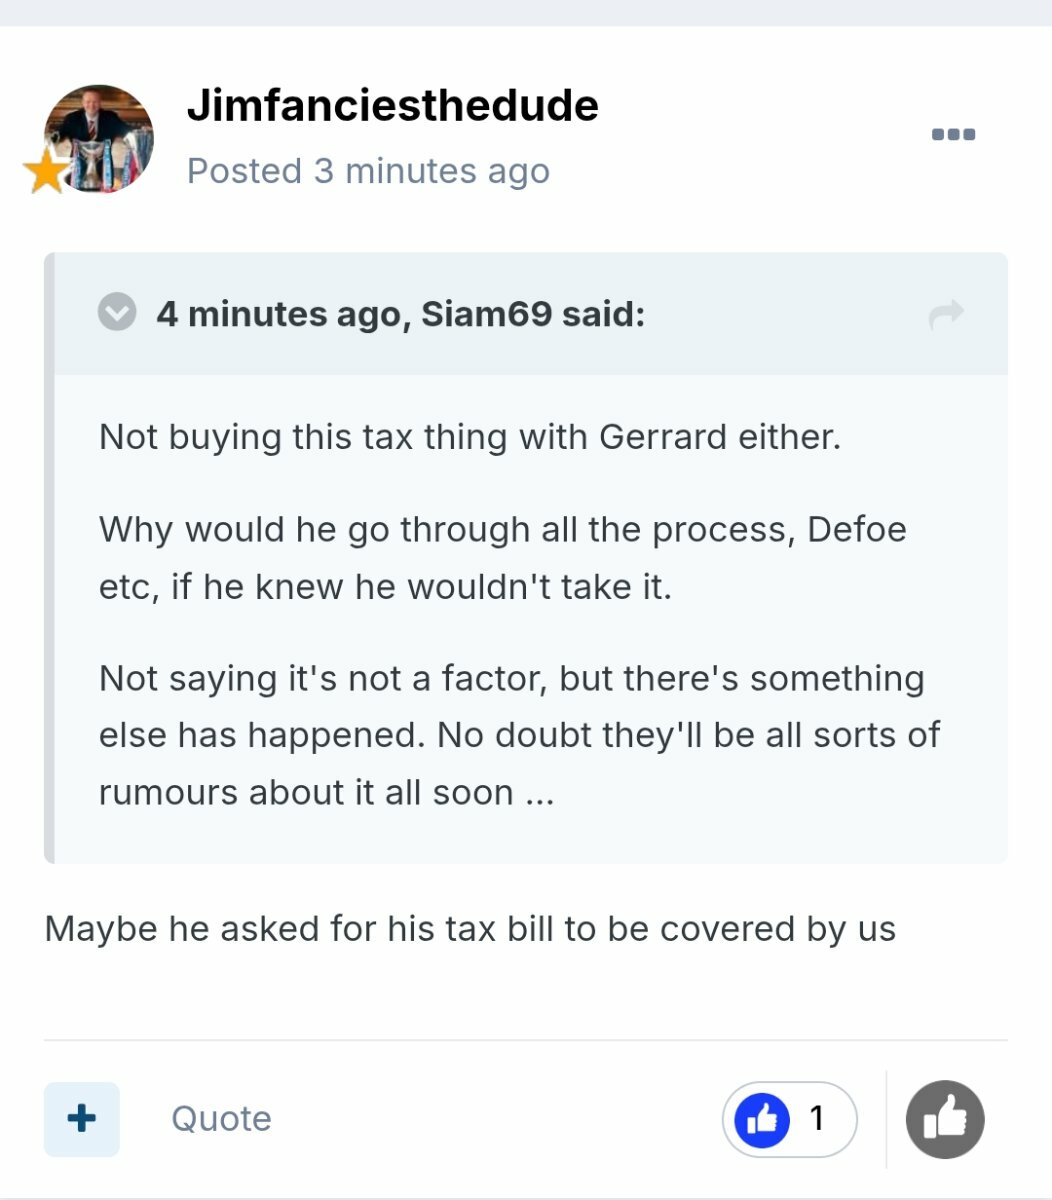Go to the original quoted post arrow
1052x1200 pixels.
(945, 315)
